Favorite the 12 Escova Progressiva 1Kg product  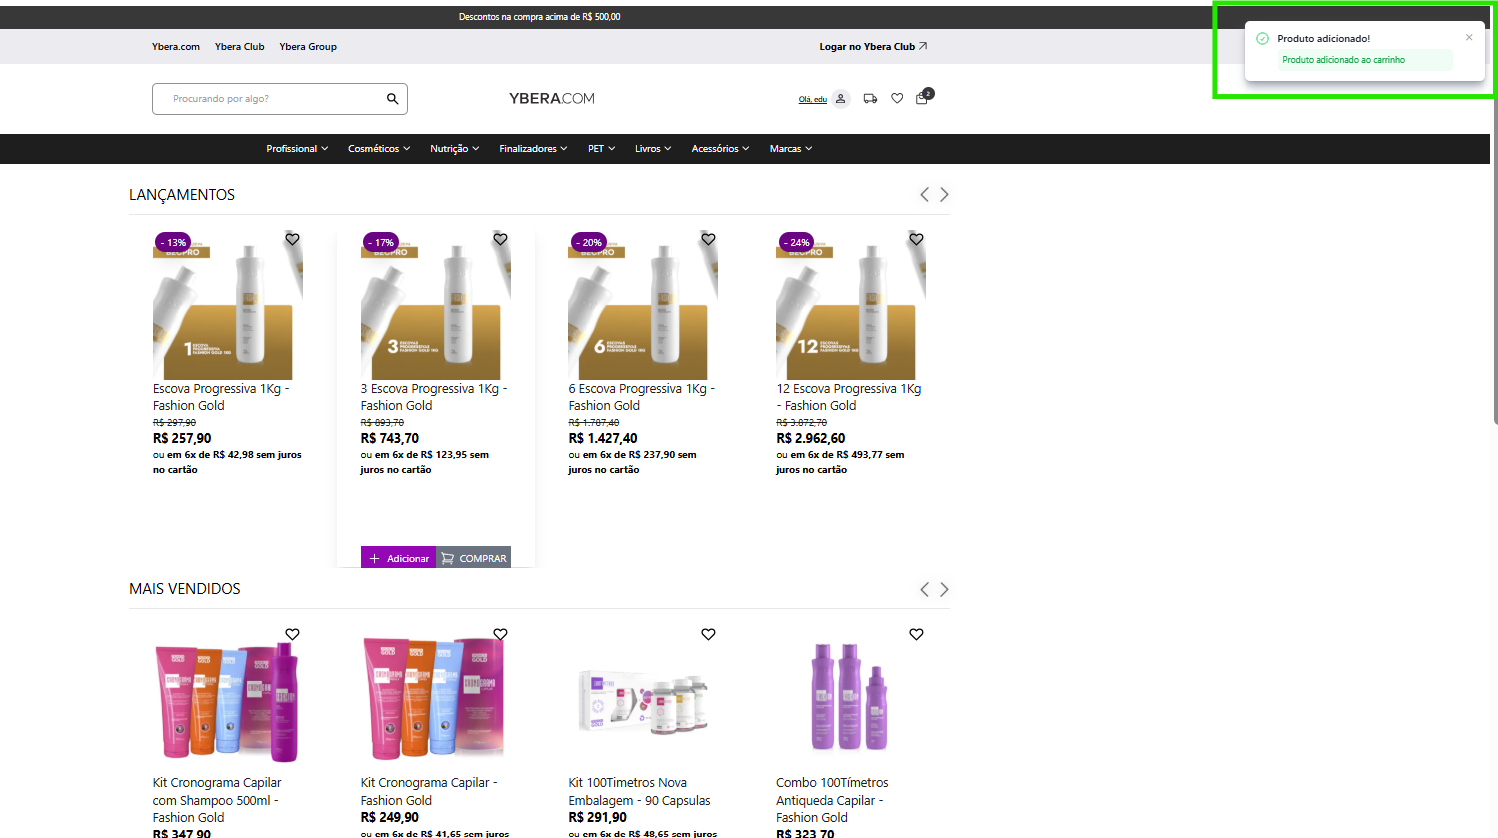click(x=916, y=239)
